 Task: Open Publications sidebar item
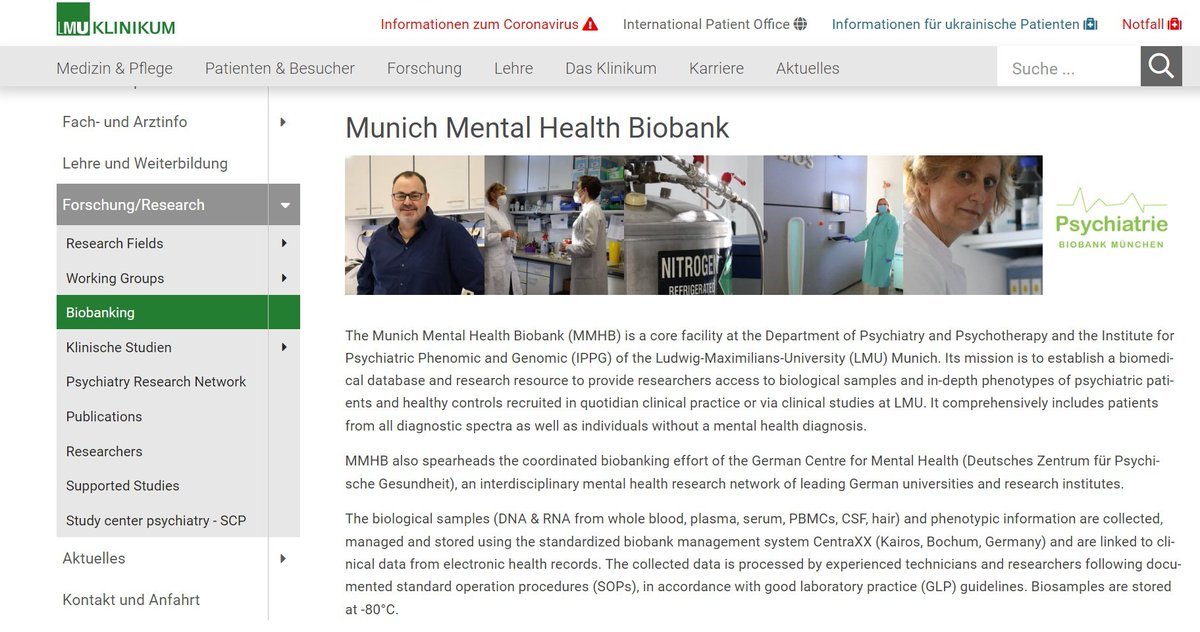[104, 416]
